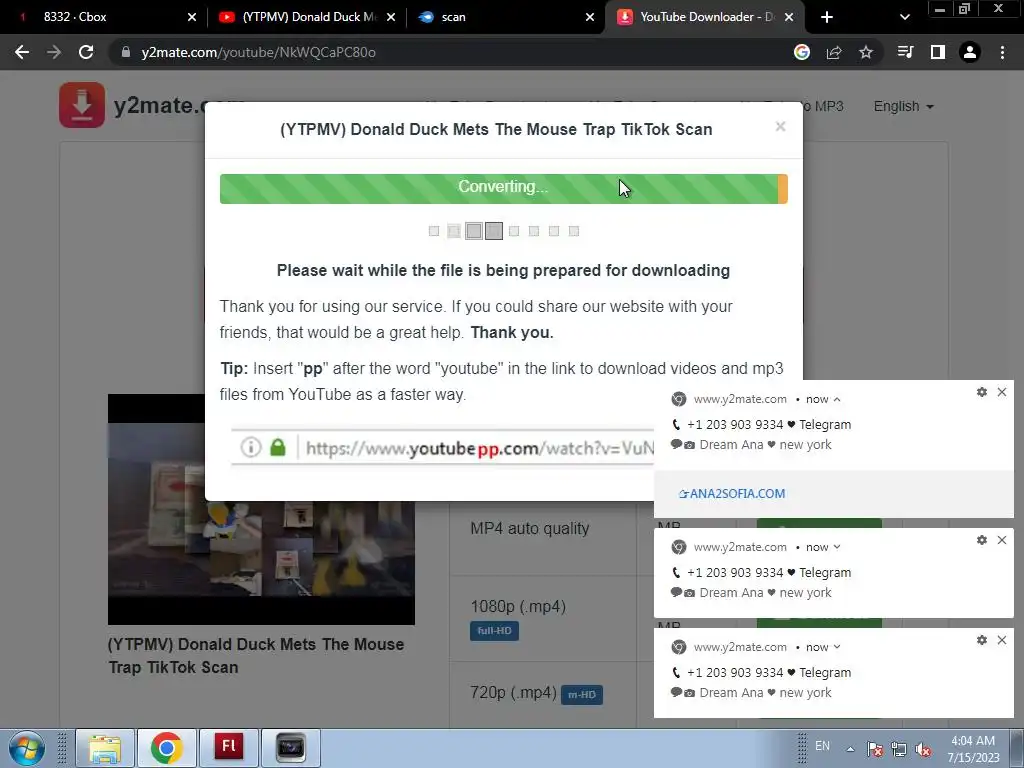Dismiss the bottom y2mate notification
This screenshot has height=768, width=1024.
tap(1002, 640)
